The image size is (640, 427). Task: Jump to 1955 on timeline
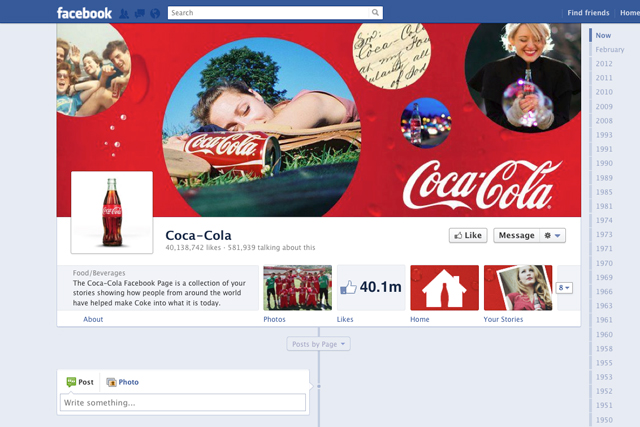click(x=604, y=363)
